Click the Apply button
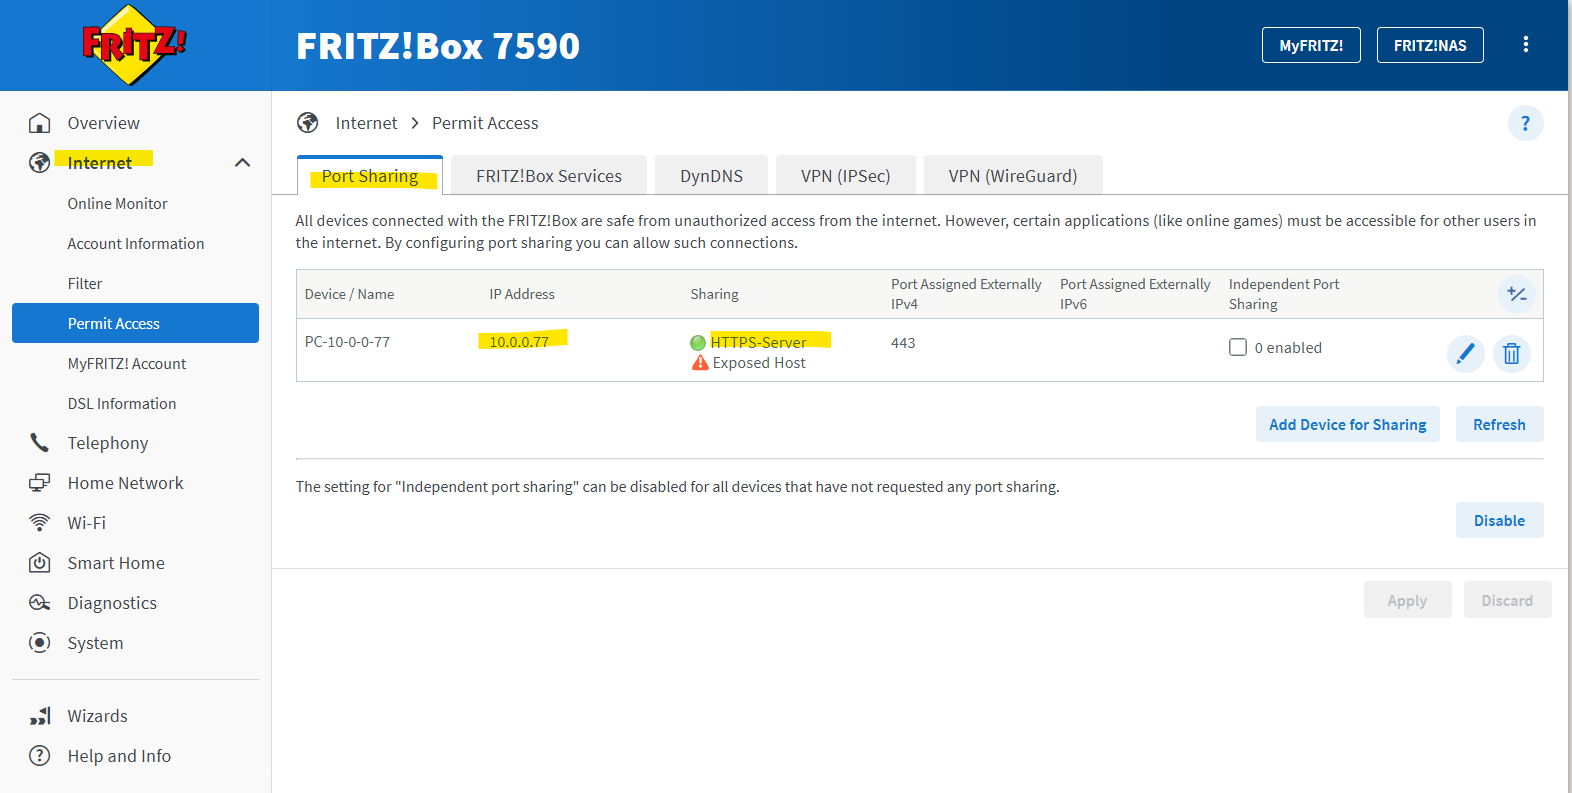 [1408, 600]
